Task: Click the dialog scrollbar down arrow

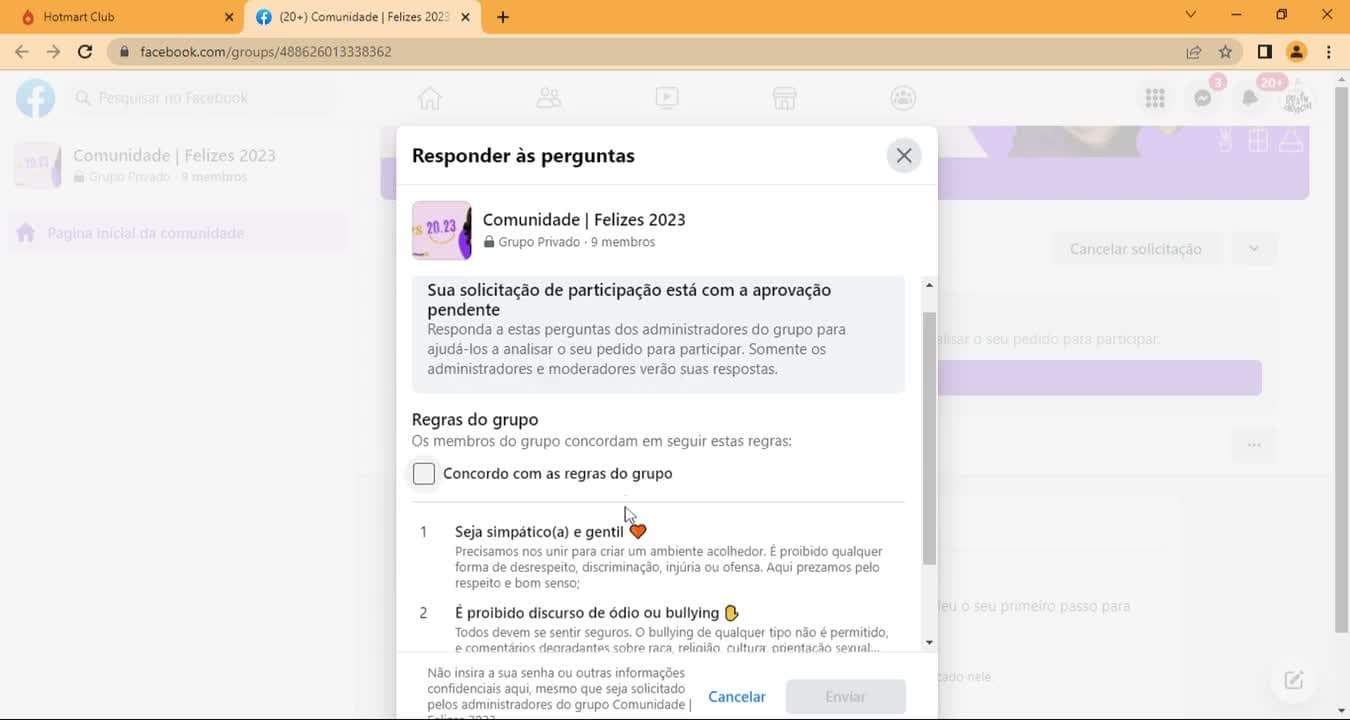Action: point(929,643)
